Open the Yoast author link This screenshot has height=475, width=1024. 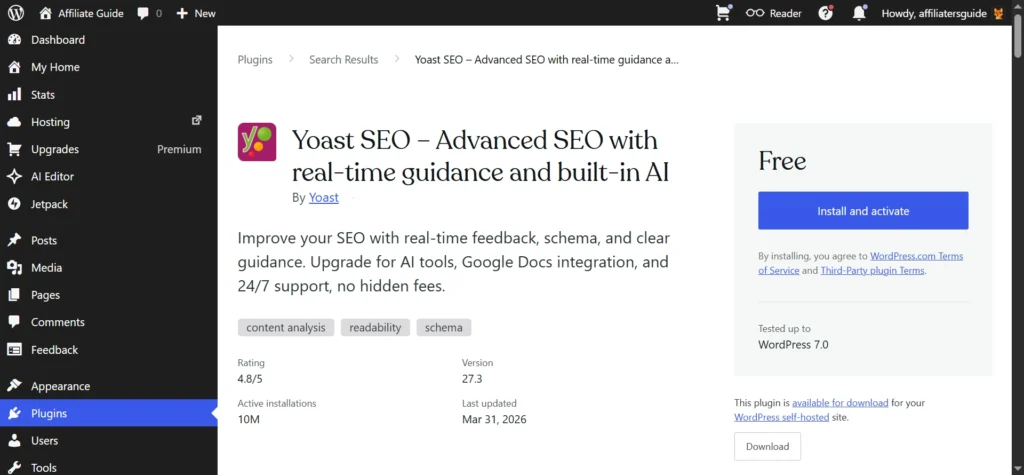(324, 198)
